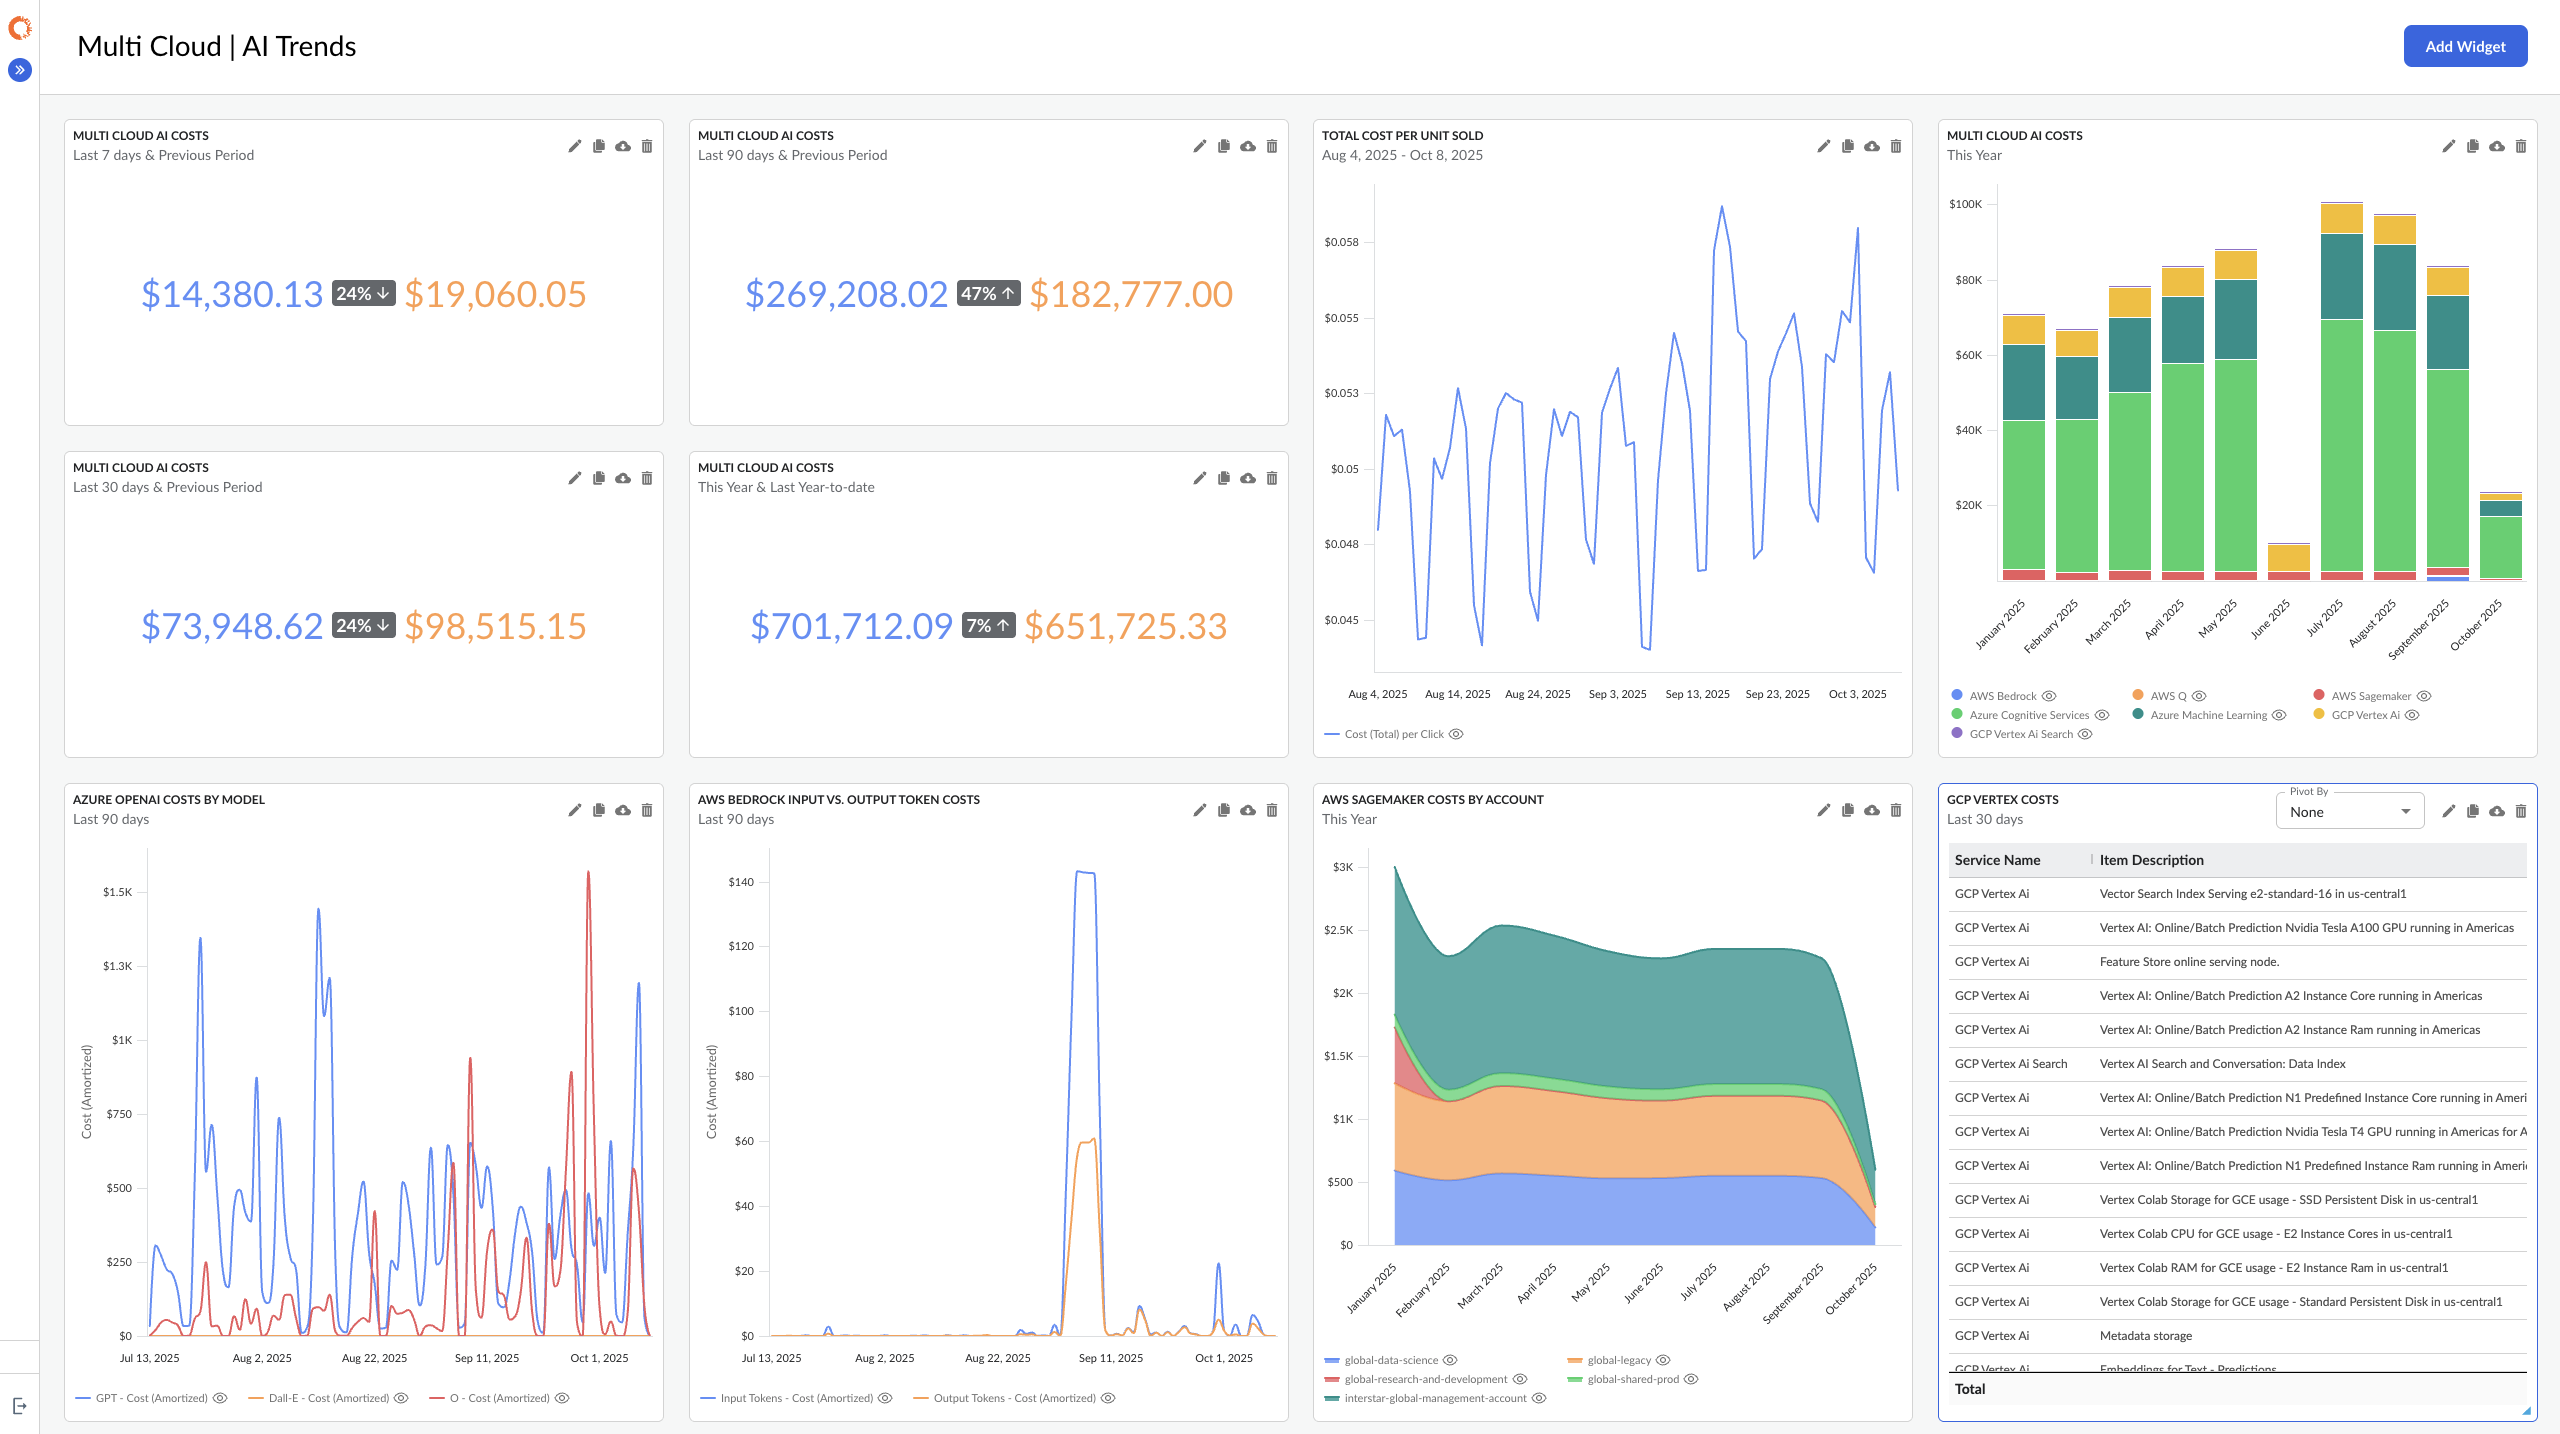Click the edit pencil on Total Cost Per Unit Sold widget
The height and width of the screenshot is (1434, 2560).
[x=1823, y=146]
